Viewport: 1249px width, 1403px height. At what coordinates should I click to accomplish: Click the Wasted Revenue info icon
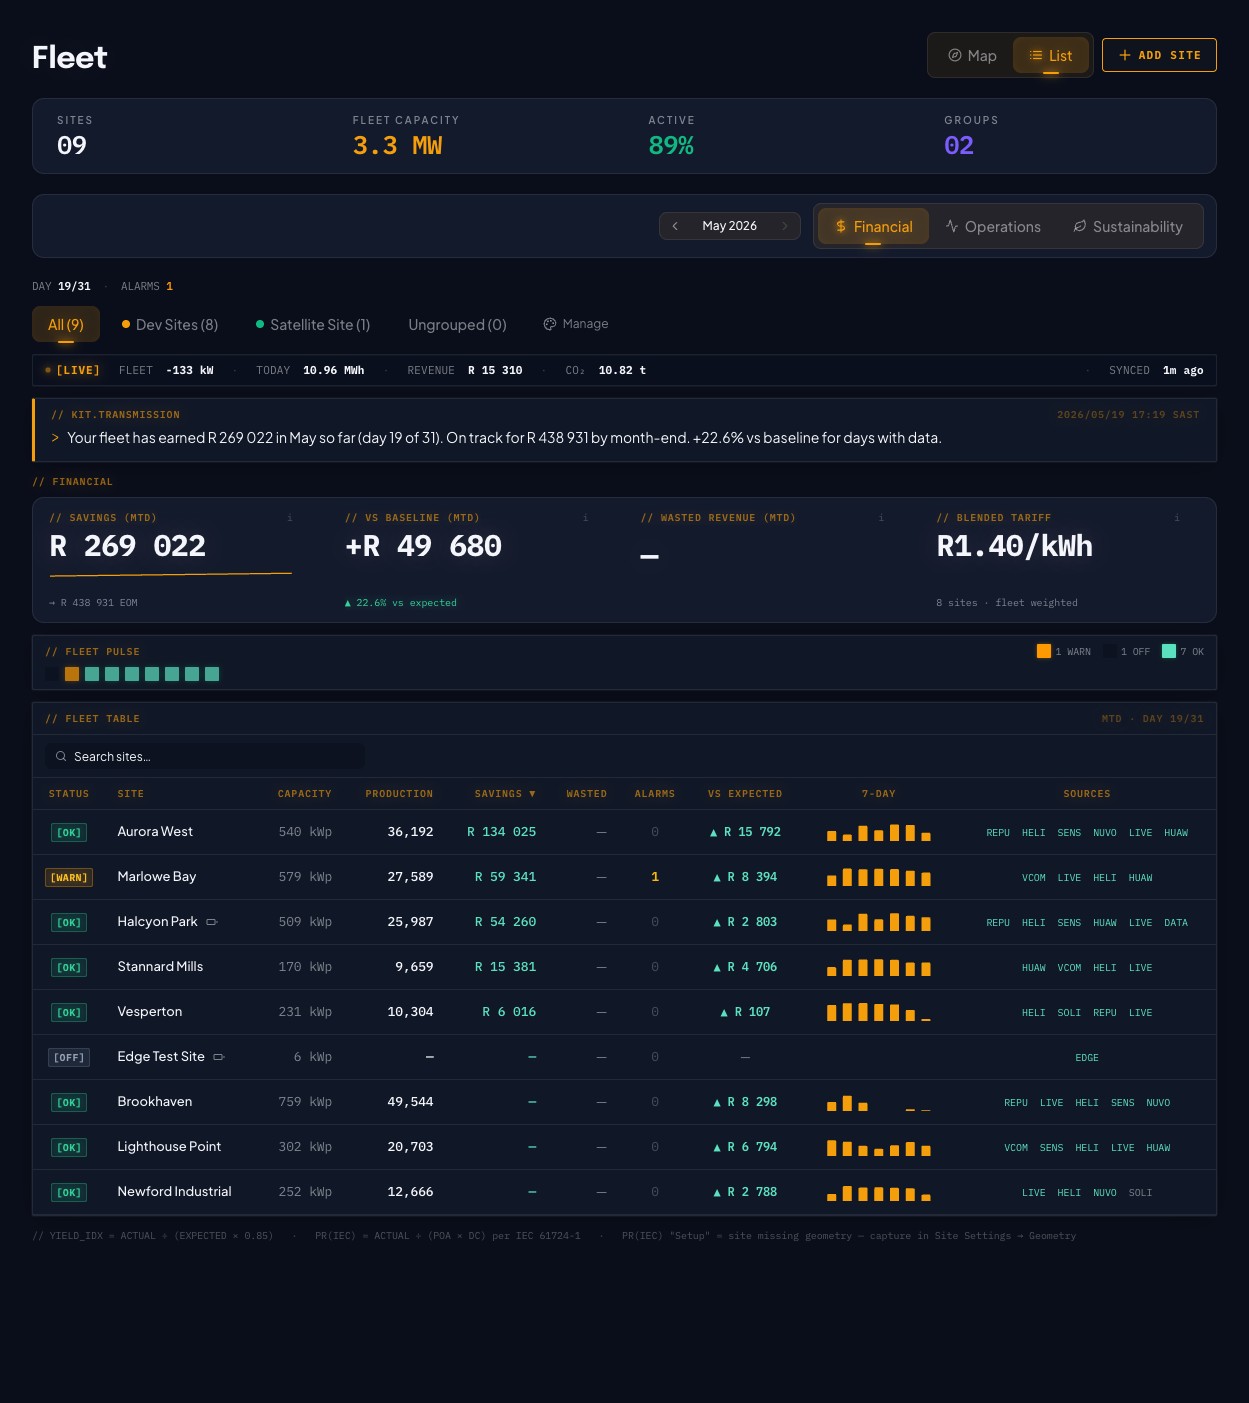click(881, 518)
